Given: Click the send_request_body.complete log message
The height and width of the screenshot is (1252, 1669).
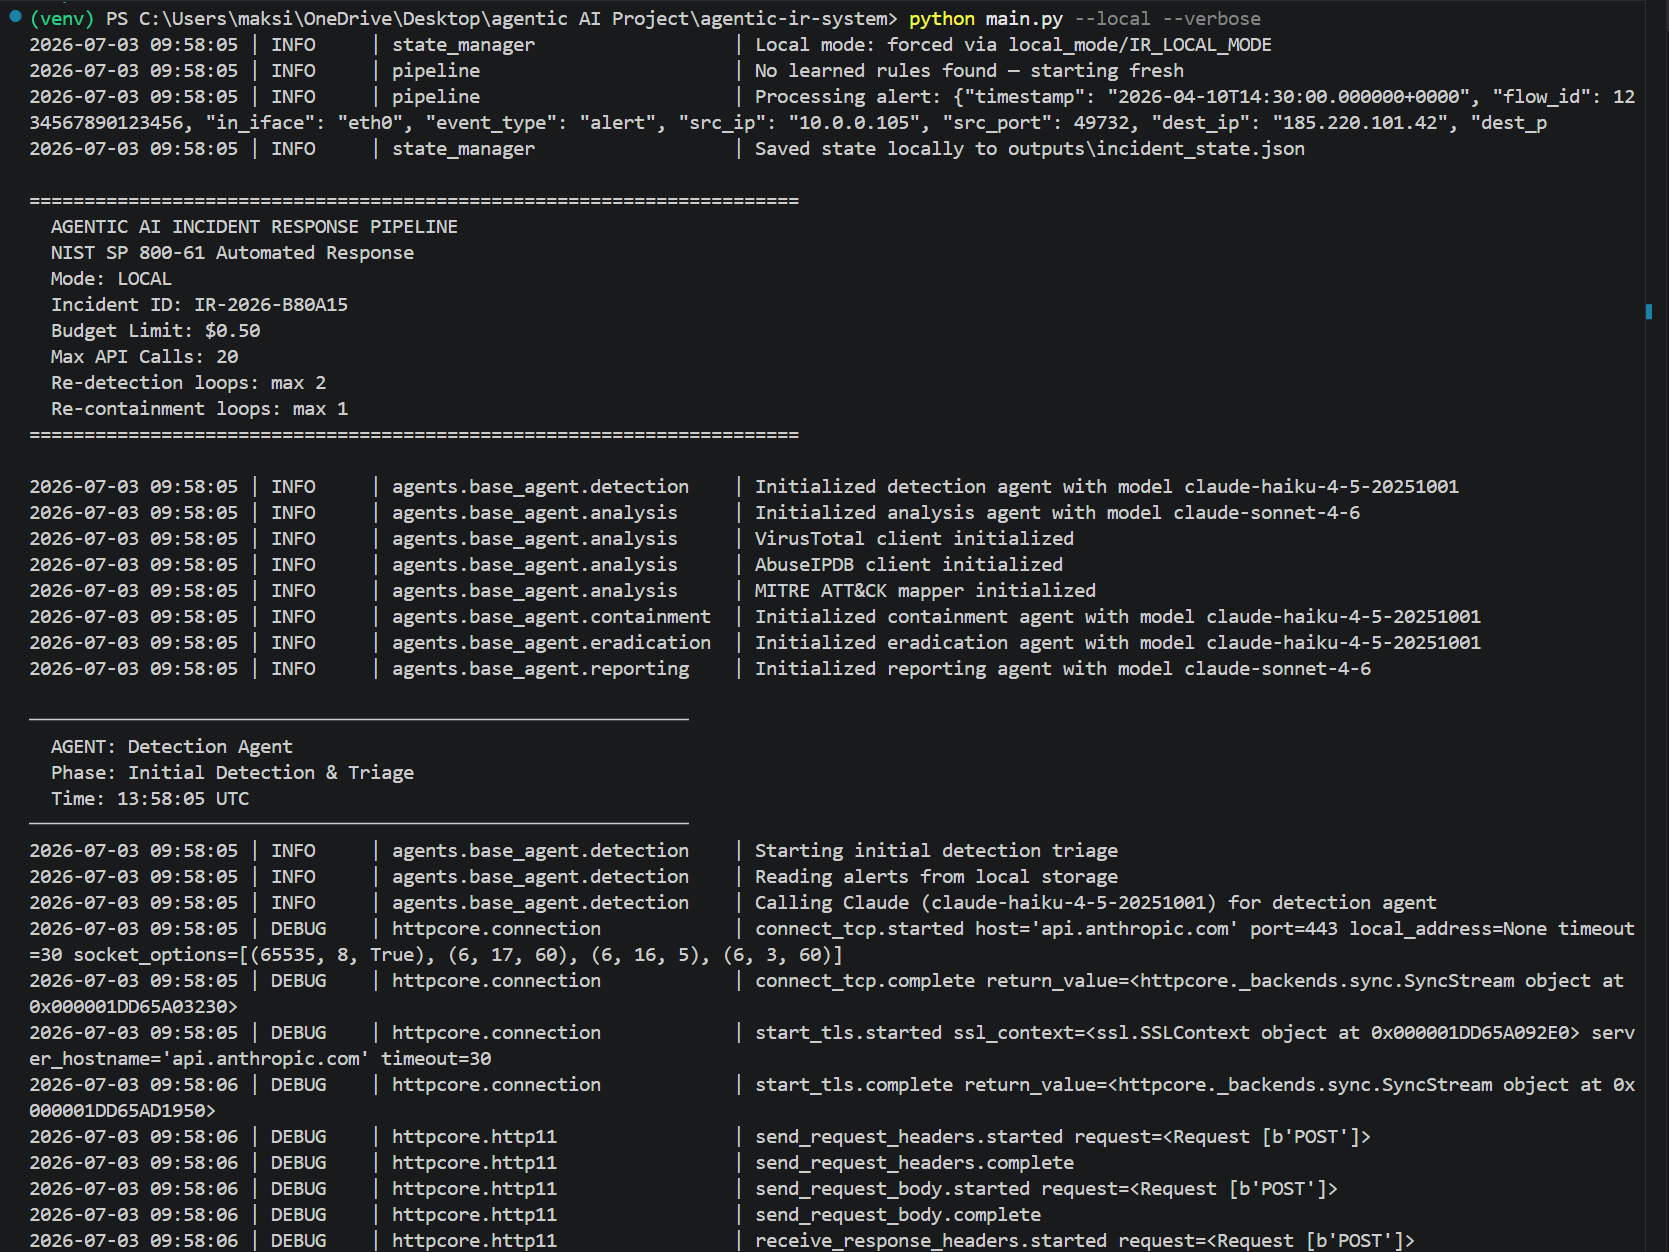Looking at the screenshot, I should [x=898, y=1215].
